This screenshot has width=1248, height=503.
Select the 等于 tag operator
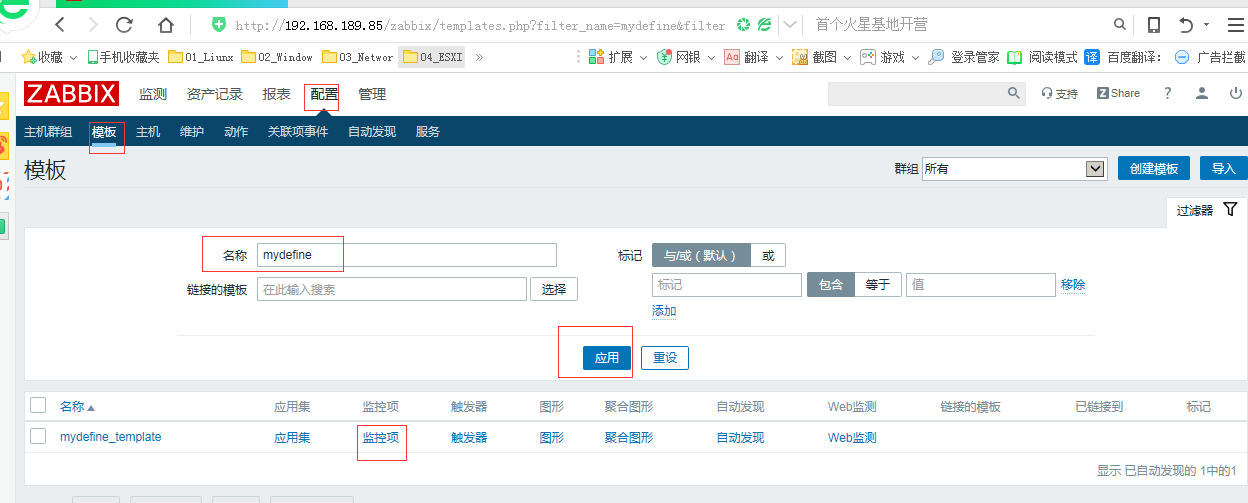878,285
